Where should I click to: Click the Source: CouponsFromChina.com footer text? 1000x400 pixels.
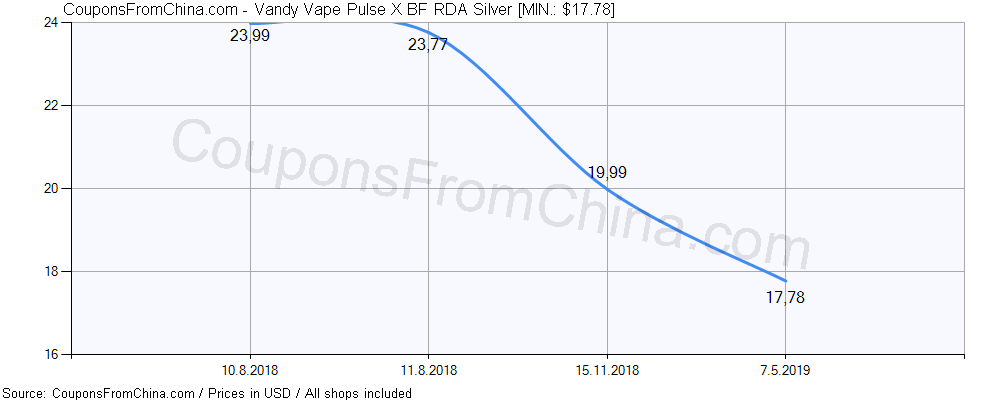point(98,393)
